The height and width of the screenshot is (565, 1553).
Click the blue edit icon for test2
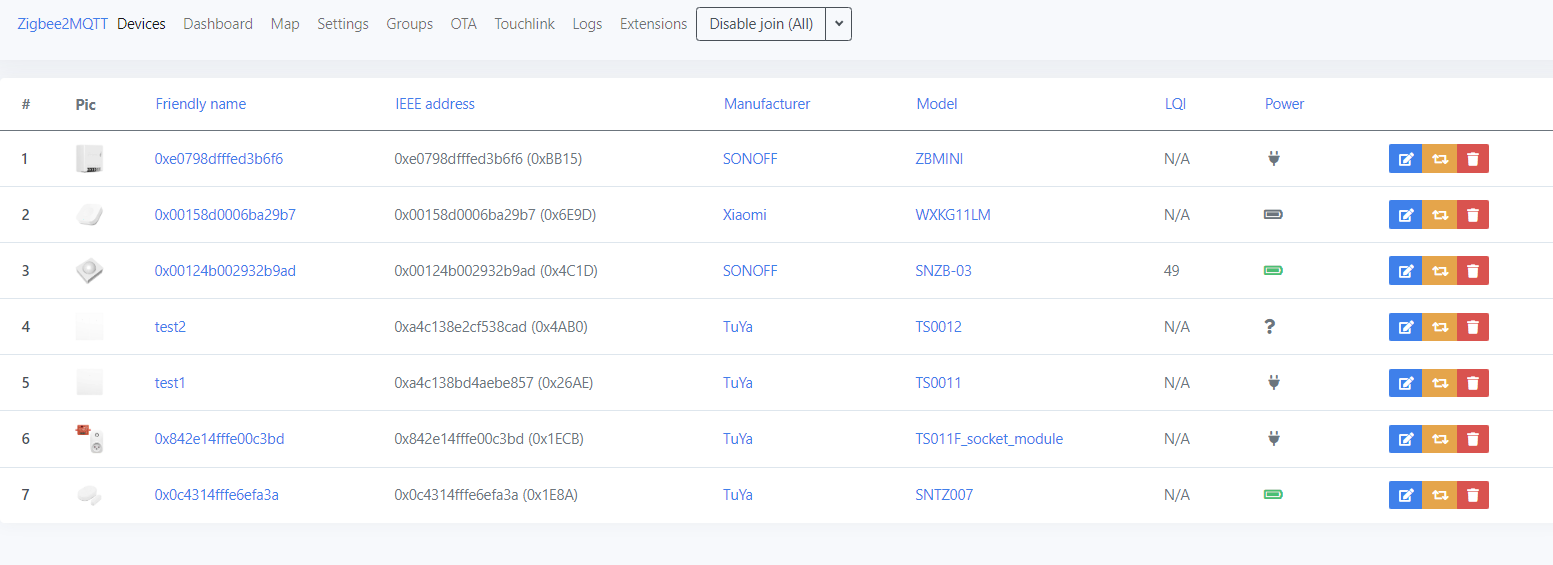pyautogui.click(x=1405, y=327)
